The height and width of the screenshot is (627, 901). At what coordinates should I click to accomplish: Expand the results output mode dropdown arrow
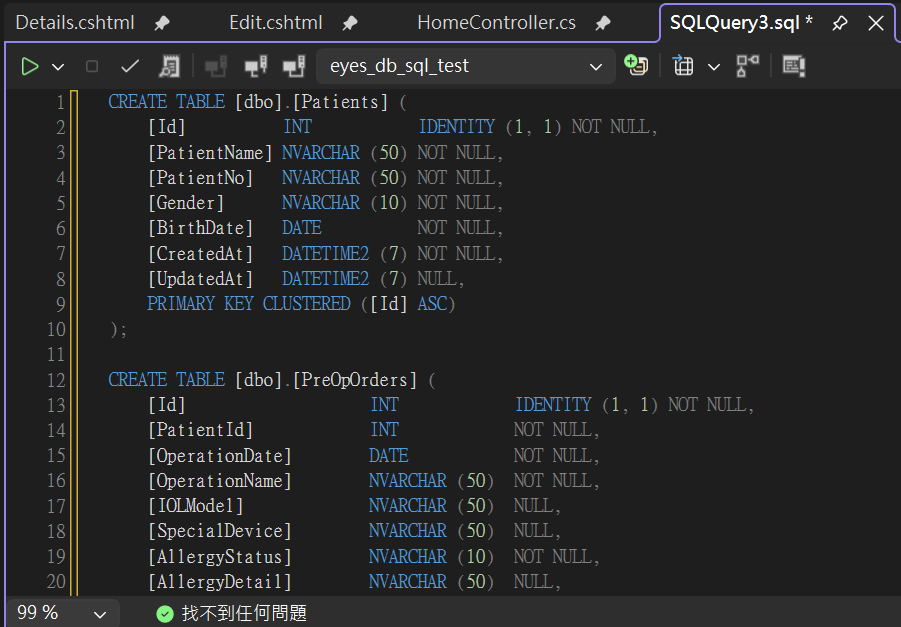coord(714,67)
